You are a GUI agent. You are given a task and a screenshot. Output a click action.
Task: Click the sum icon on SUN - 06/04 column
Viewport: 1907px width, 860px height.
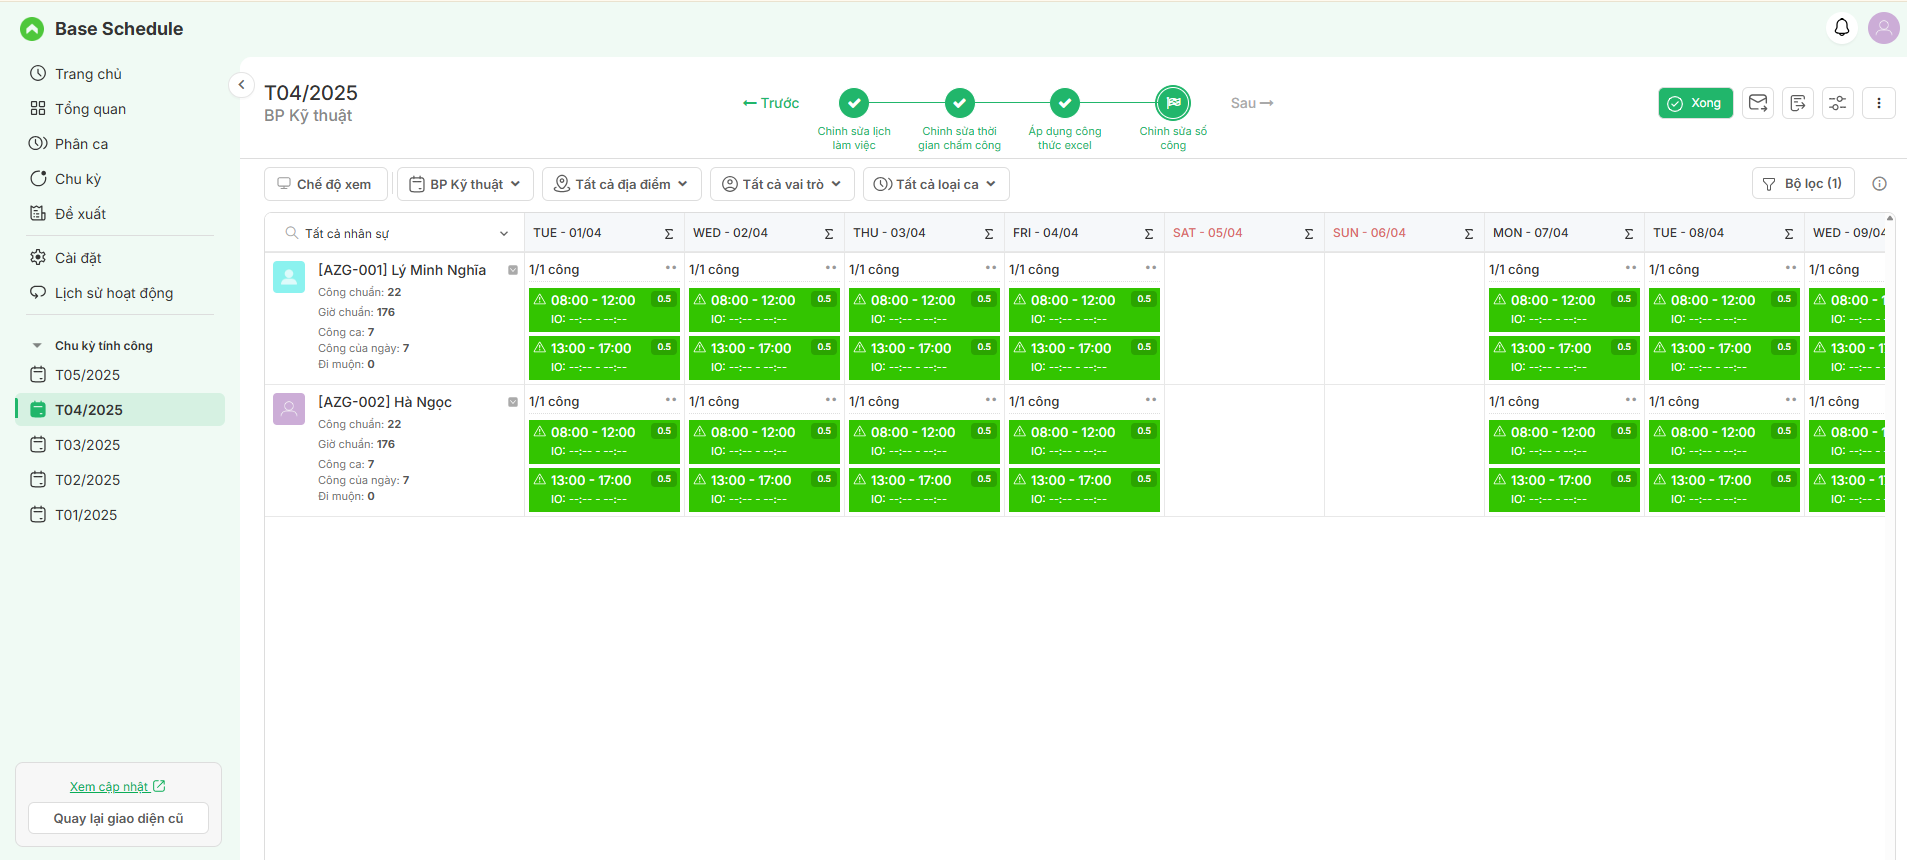coord(1469,234)
